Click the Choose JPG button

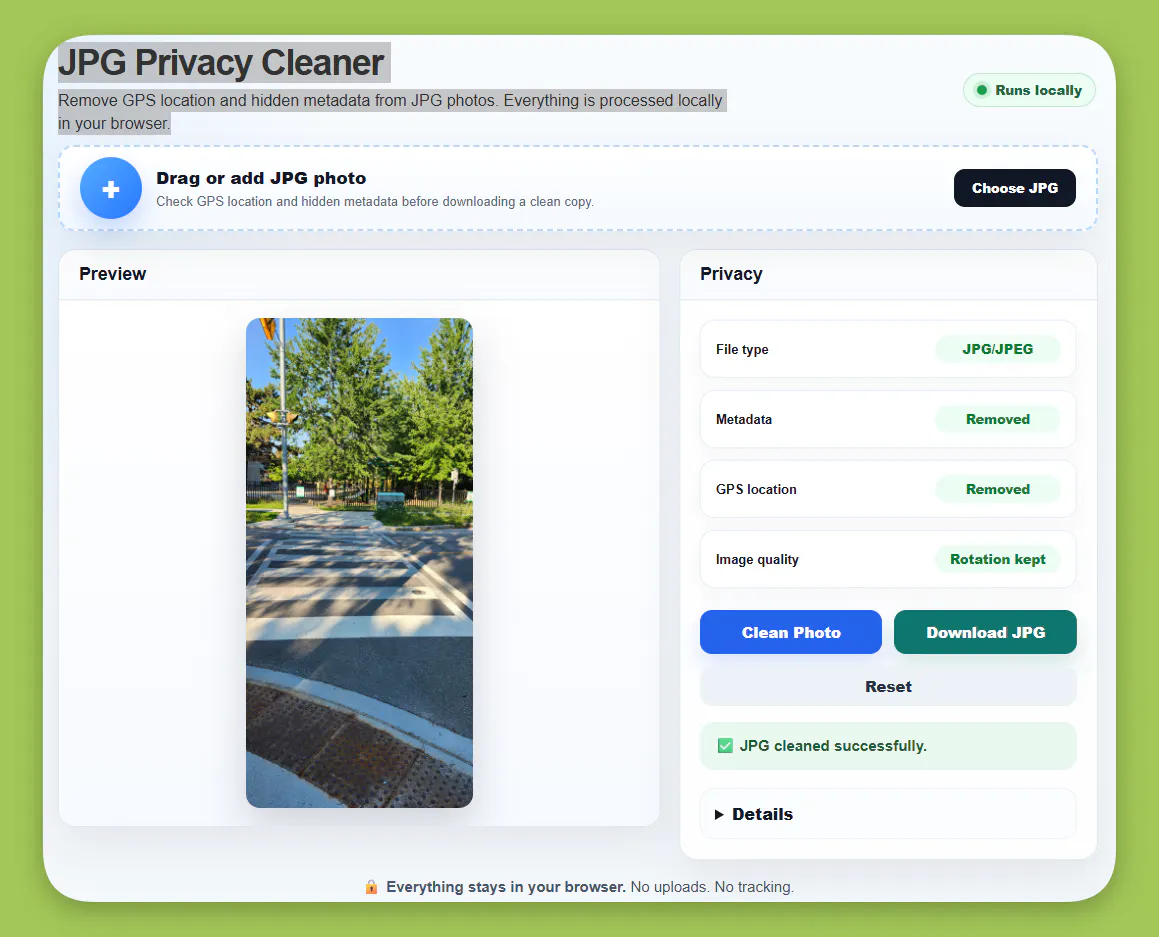click(x=1014, y=188)
